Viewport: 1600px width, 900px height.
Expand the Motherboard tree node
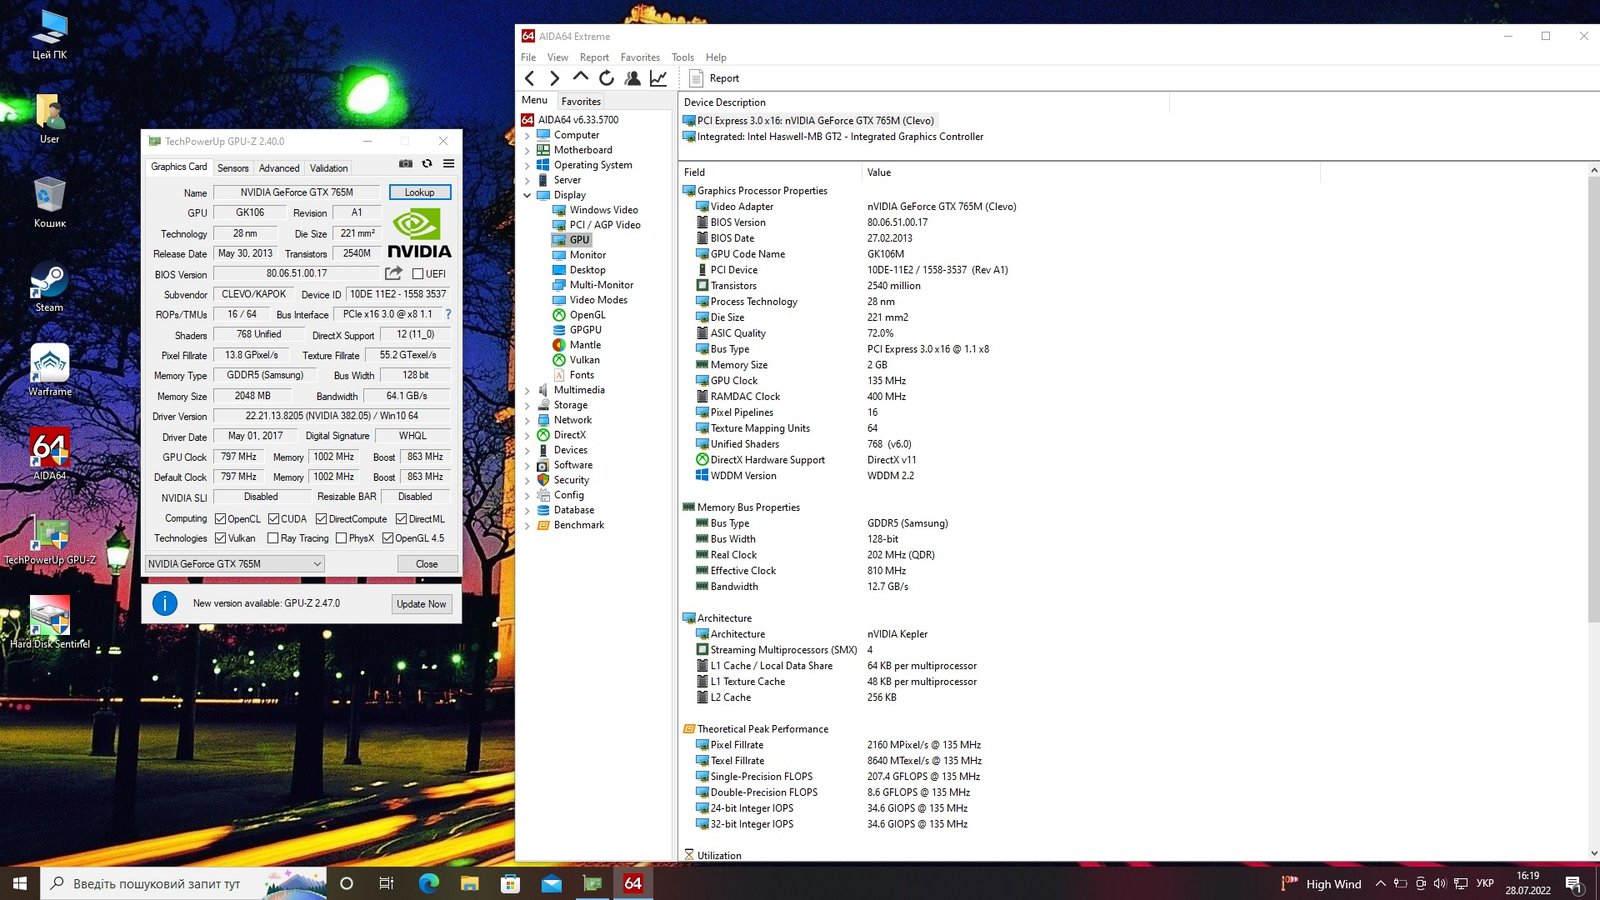pos(527,150)
